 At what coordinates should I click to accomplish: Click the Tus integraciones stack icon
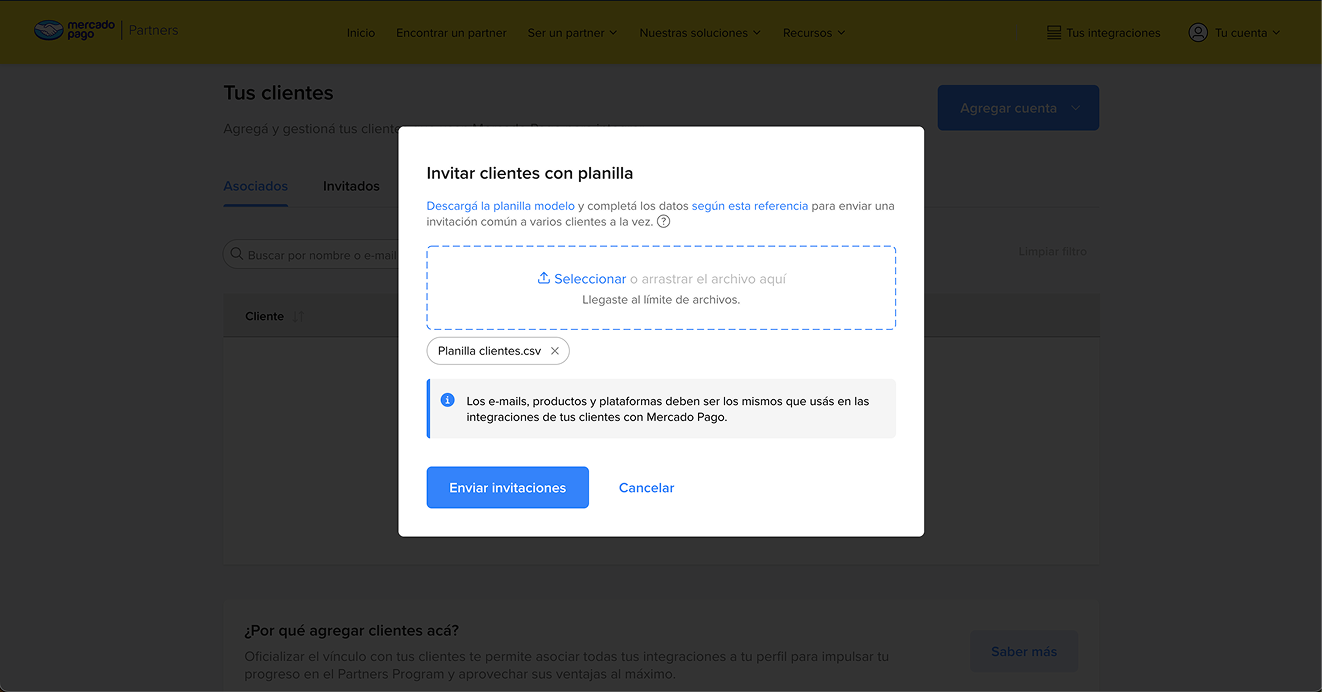tap(1054, 33)
